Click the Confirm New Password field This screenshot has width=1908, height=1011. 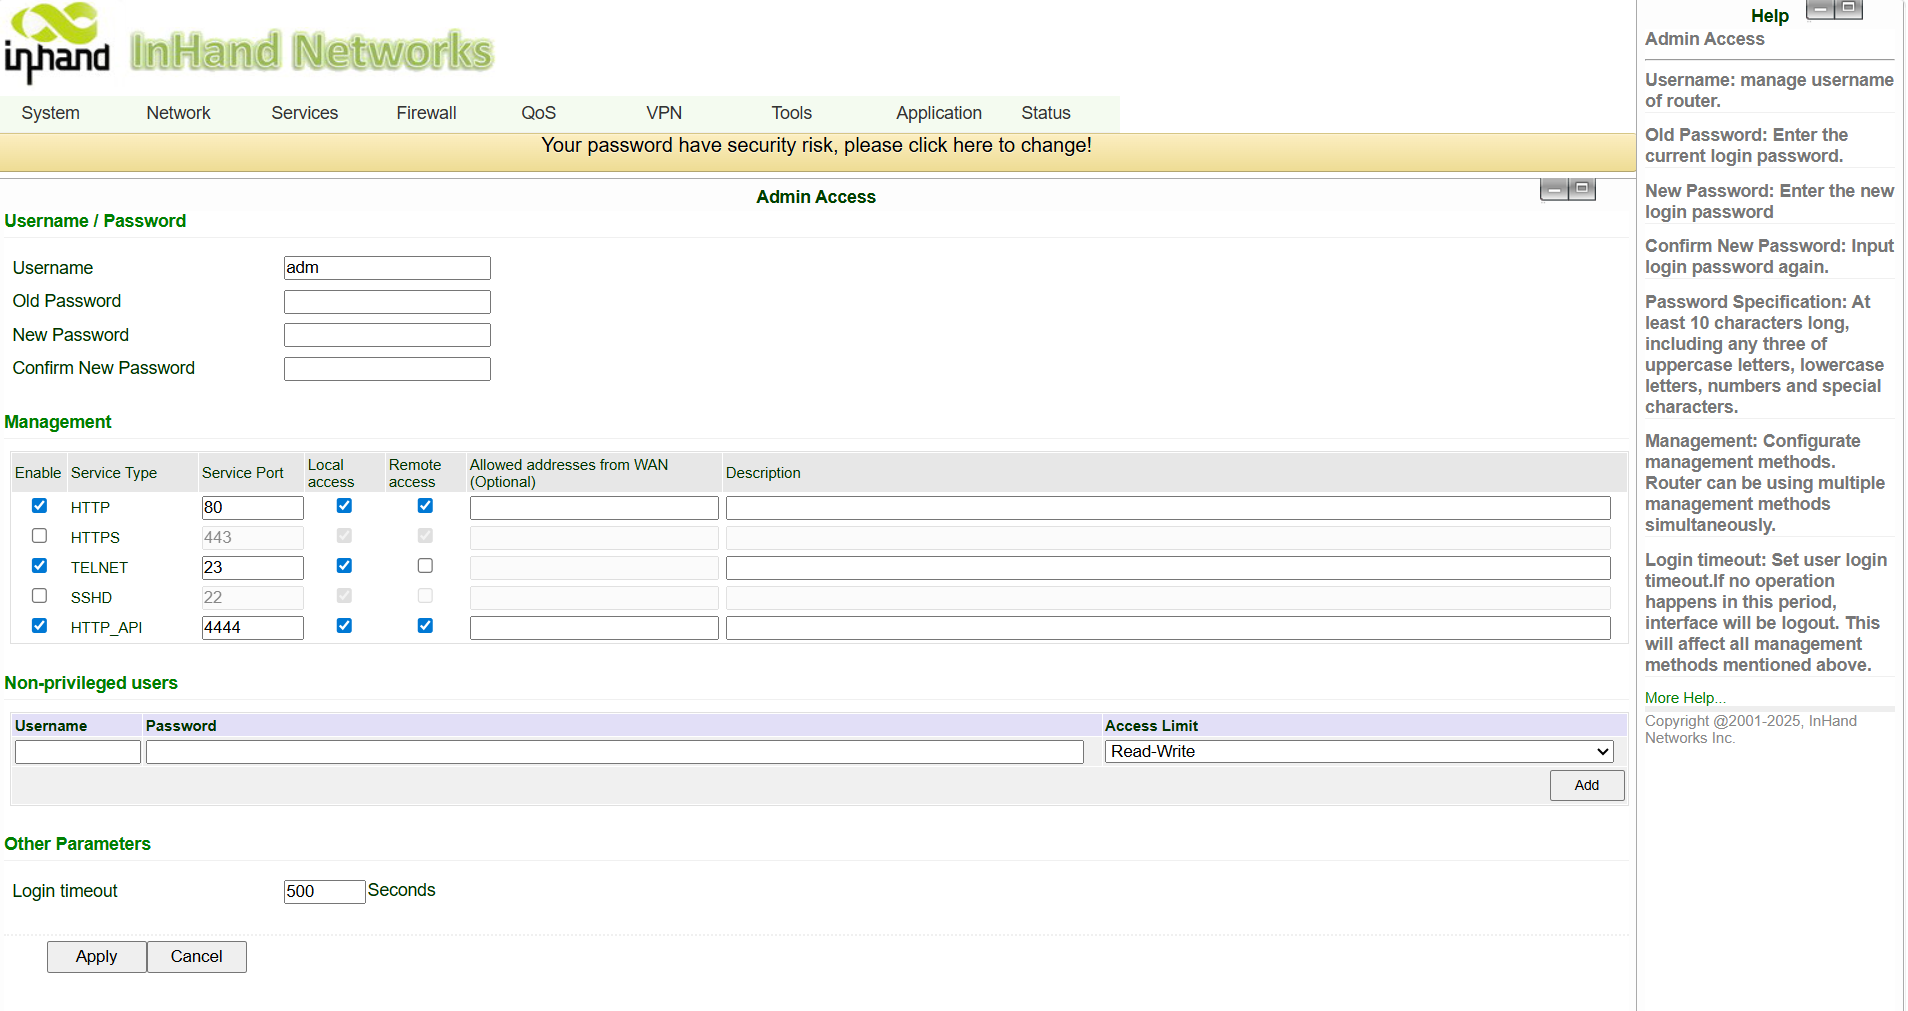point(387,369)
